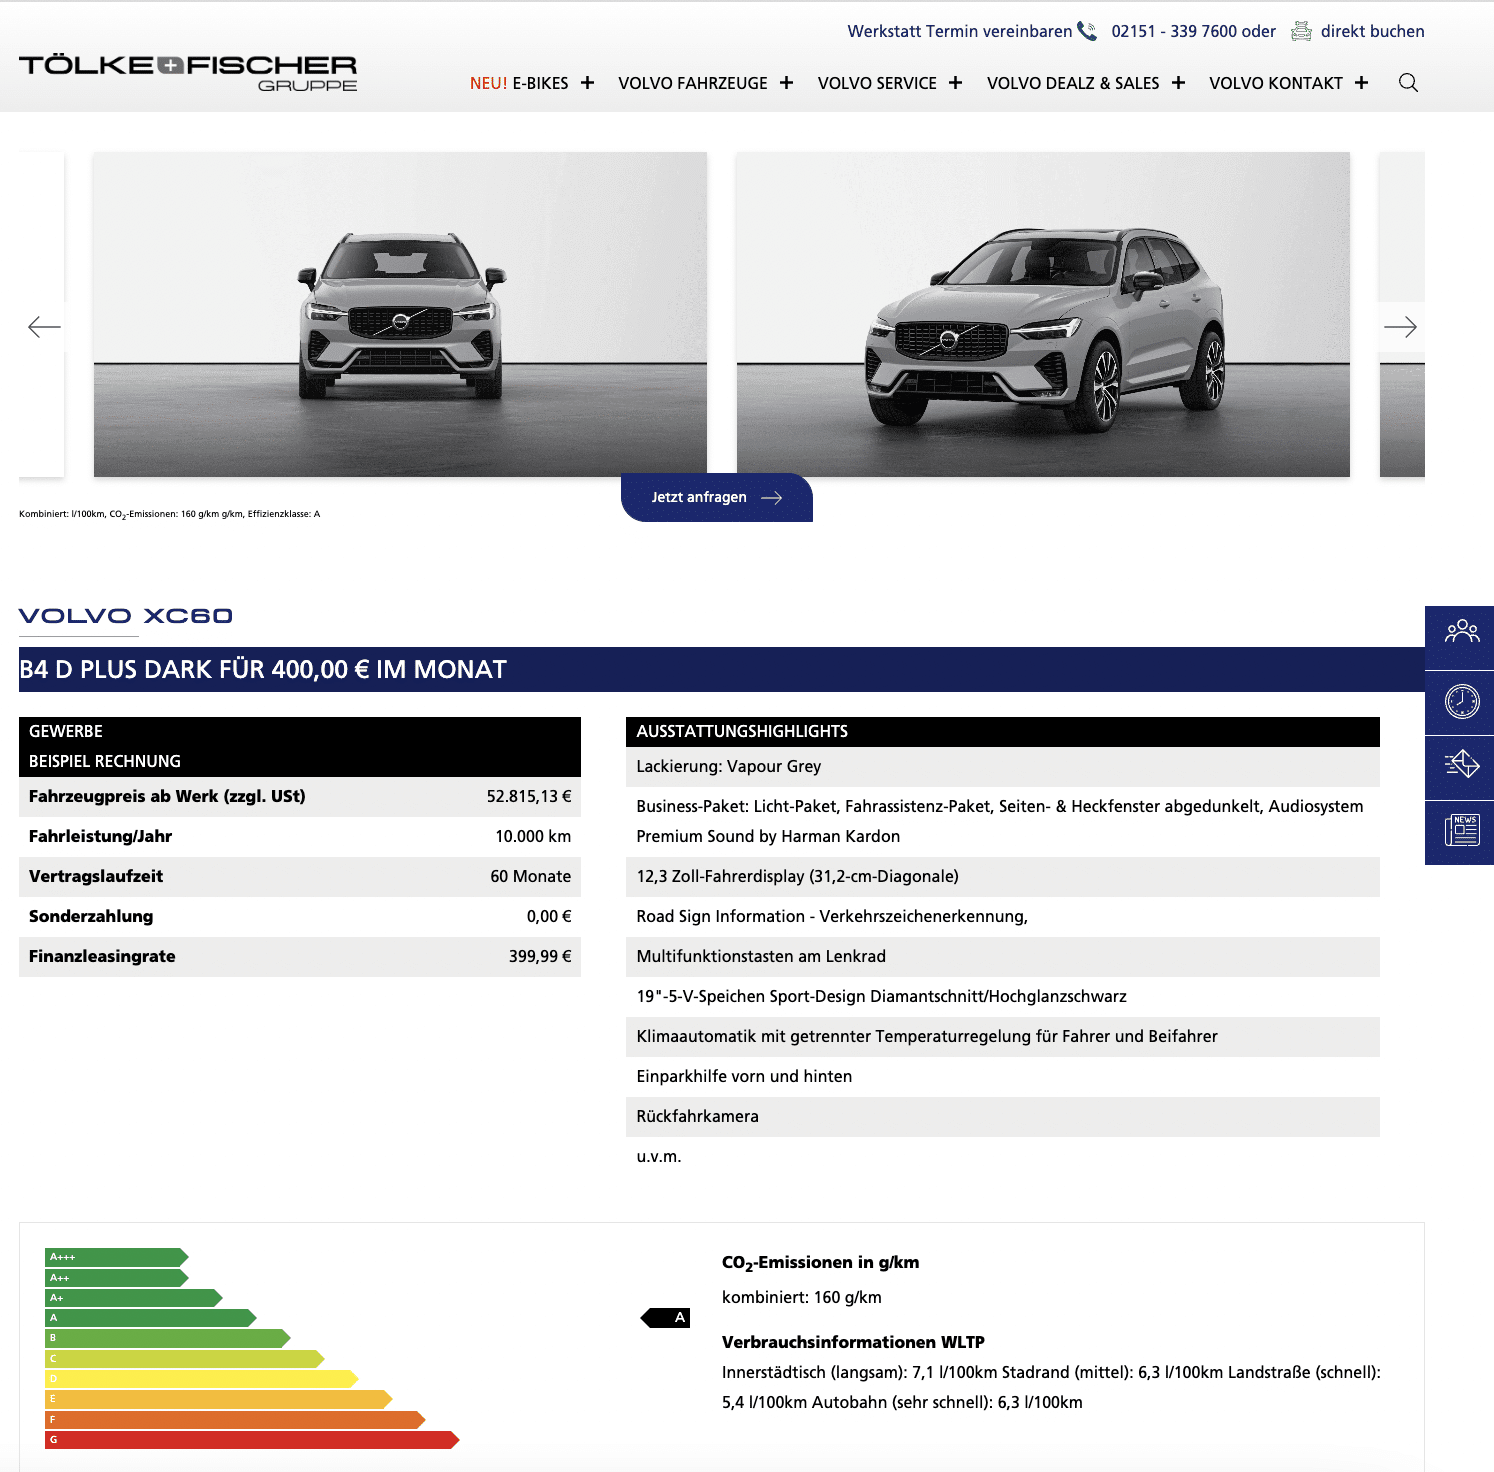Open VOLVO DEALZ & SALES menu item
Viewport: 1494px width, 1472px height.
coord(1073,83)
